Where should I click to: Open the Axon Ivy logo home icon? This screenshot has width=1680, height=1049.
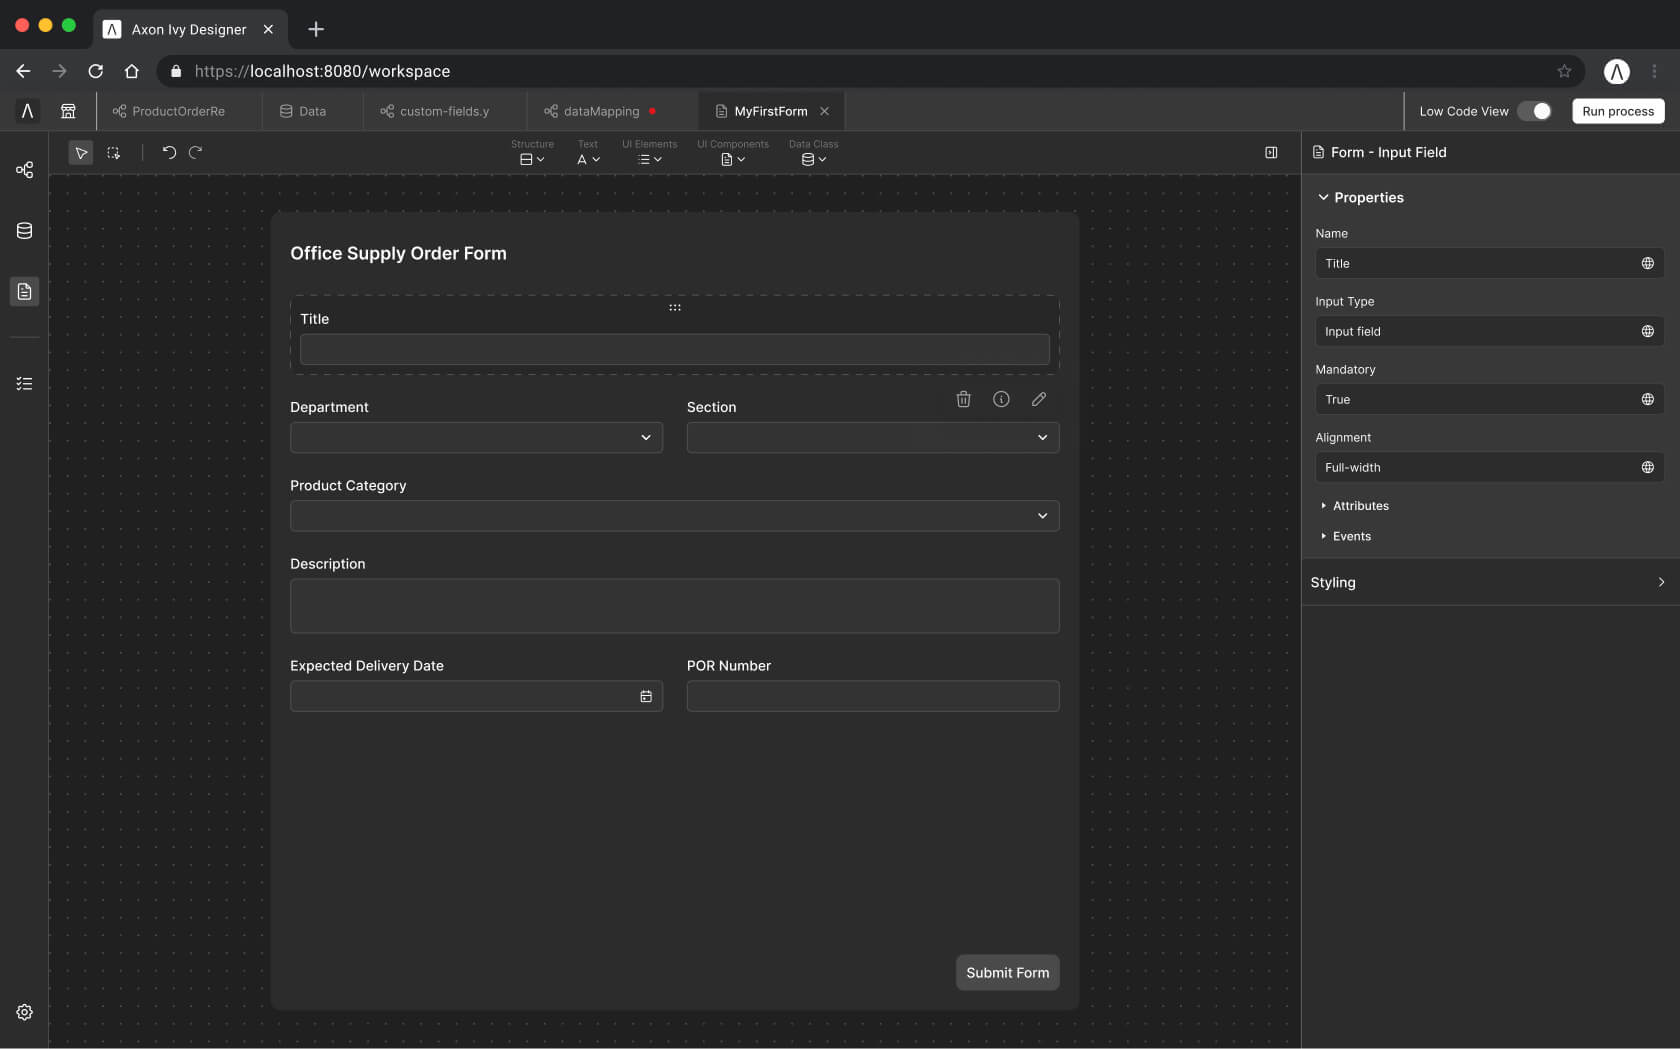(27, 111)
